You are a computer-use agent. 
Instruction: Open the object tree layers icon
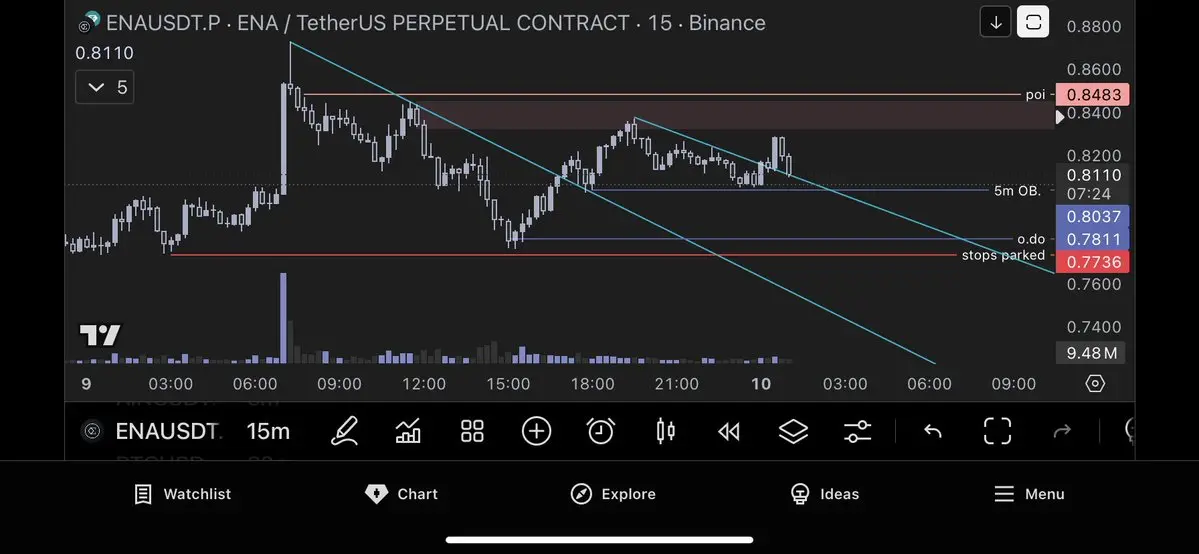pyautogui.click(x=793, y=431)
